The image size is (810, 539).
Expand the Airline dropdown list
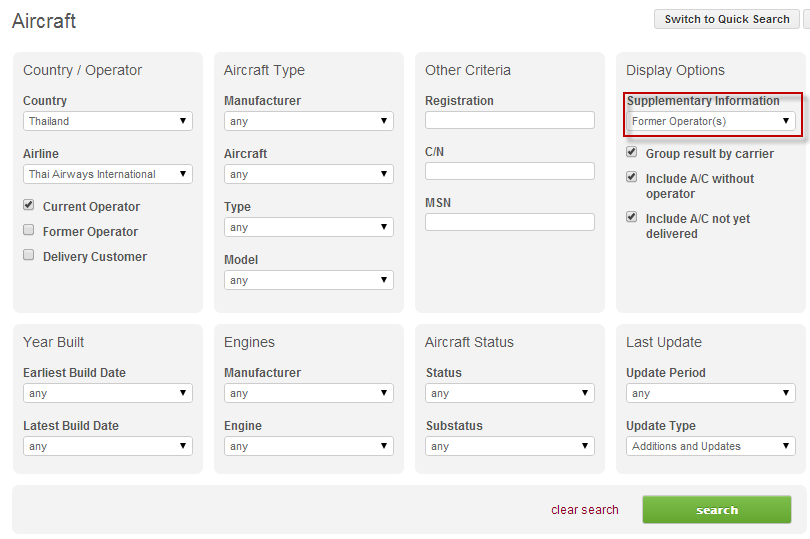(108, 174)
